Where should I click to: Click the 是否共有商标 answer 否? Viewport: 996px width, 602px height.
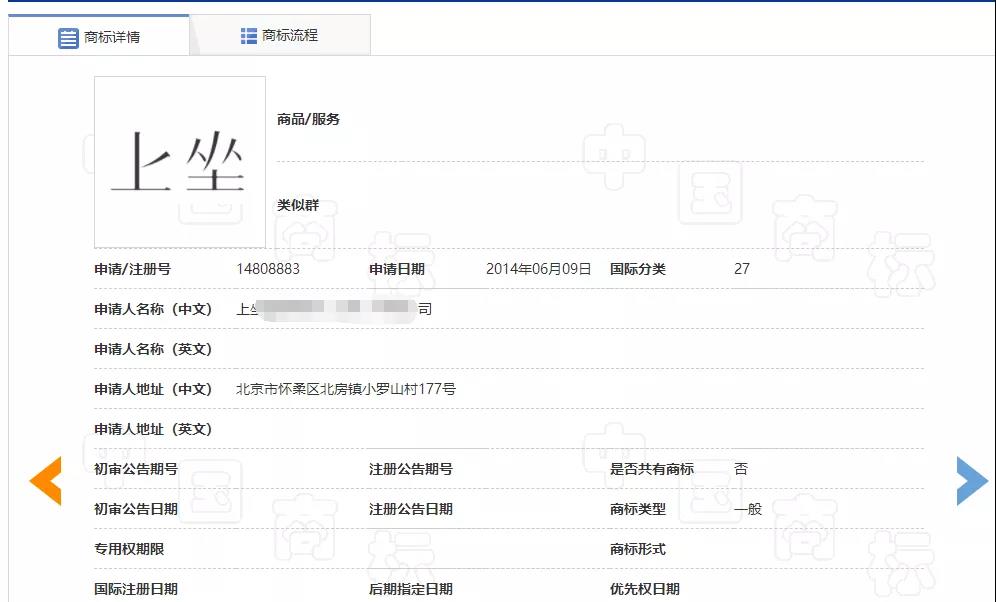[x=741, y=467]
